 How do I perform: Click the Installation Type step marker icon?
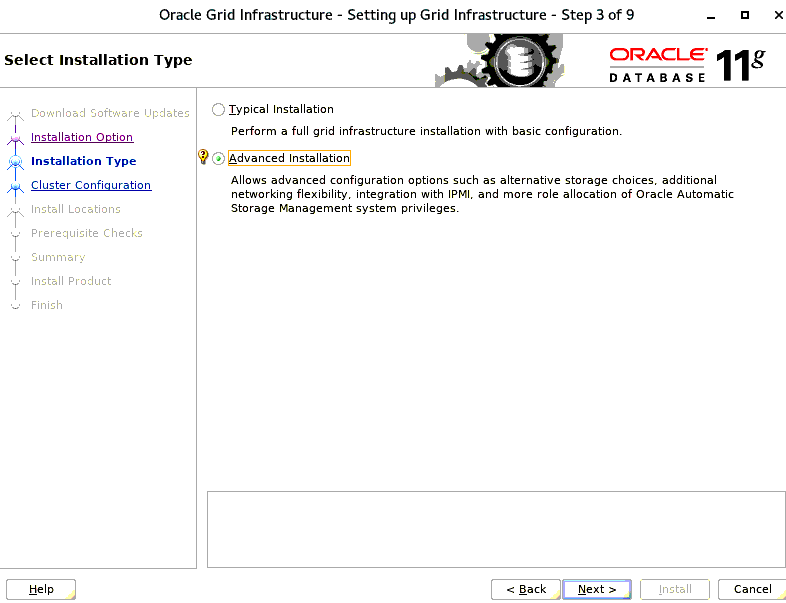(x=15, y=162)
